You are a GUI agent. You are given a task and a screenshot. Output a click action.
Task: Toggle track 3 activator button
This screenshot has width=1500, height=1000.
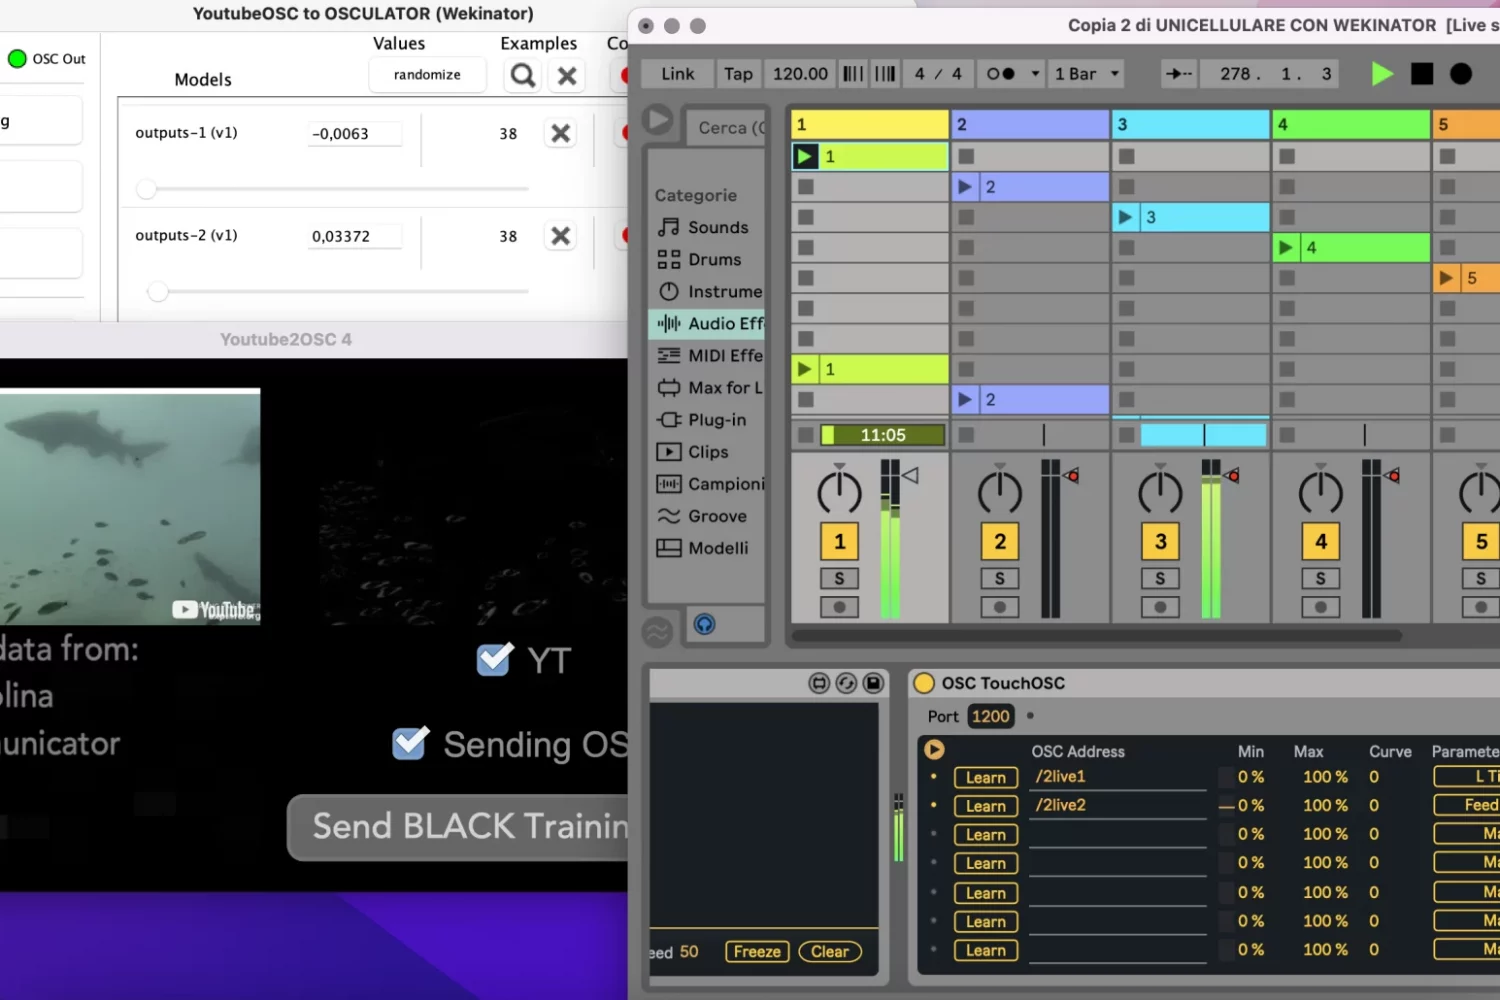click(1160, 542)
